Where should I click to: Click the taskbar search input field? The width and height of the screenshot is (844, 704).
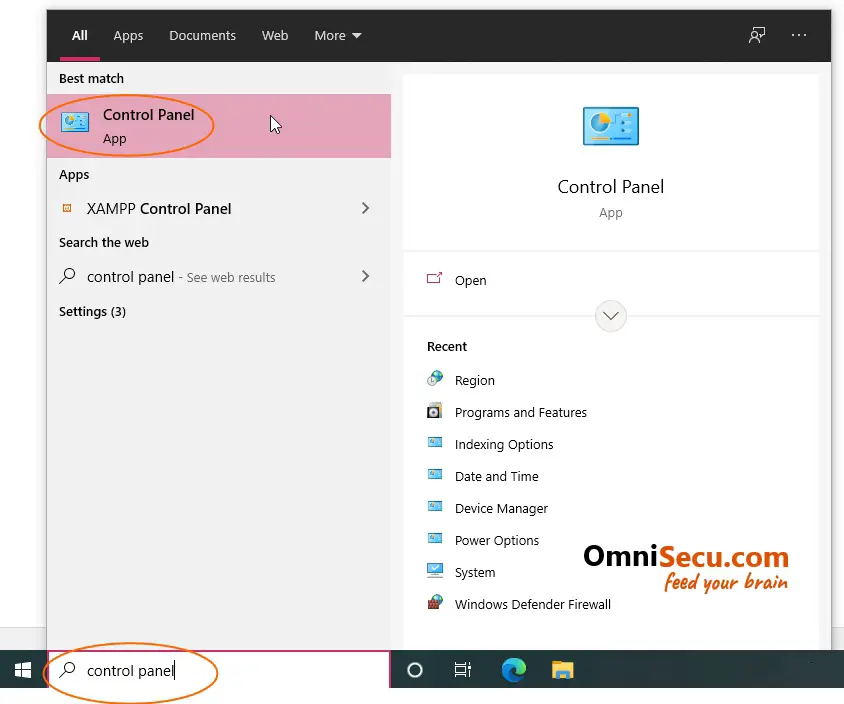pos(219,670)
